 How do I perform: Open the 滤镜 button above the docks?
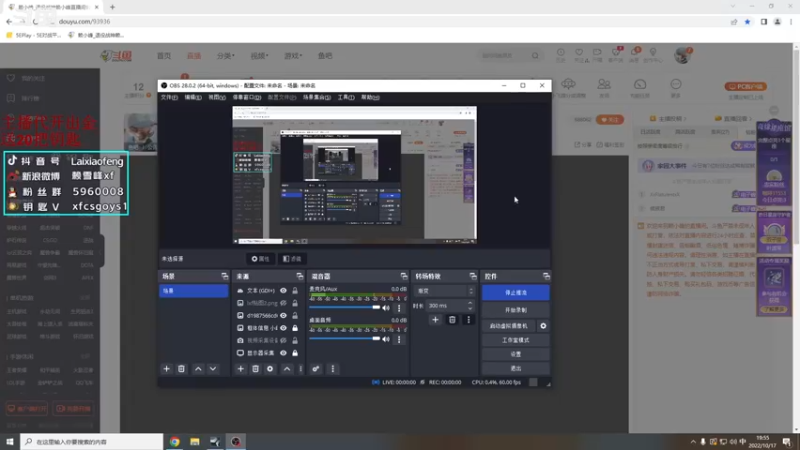(x=292, y=259)
